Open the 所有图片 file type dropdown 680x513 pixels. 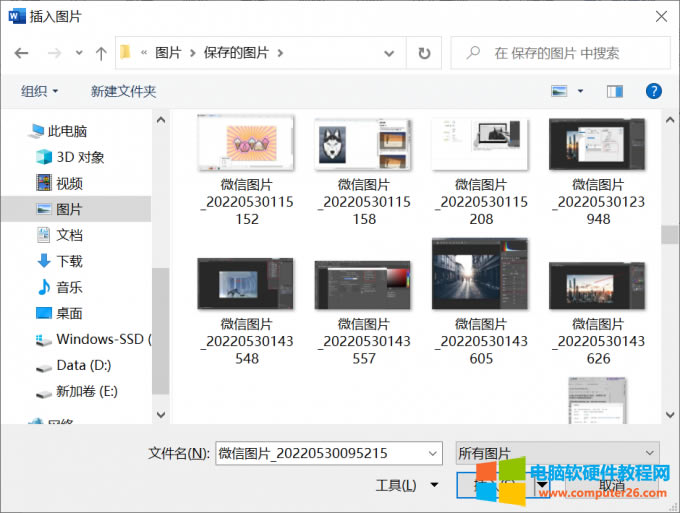[x=557, y=453]
